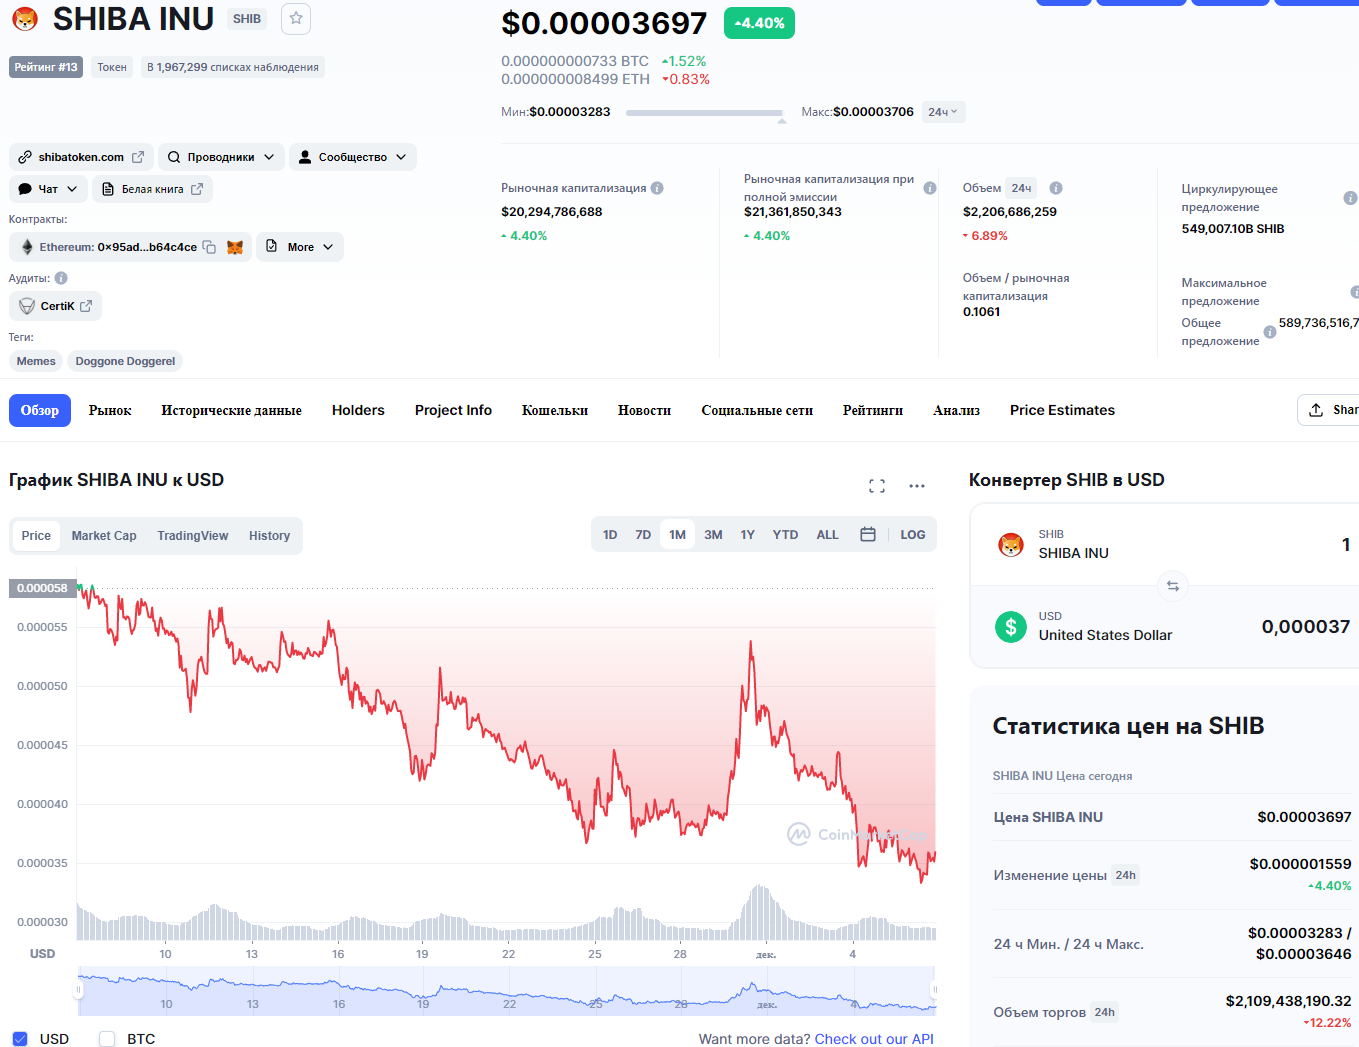1359x1047 pixels.
Task: Set chart range to 1Y
Action: point(747,535)
